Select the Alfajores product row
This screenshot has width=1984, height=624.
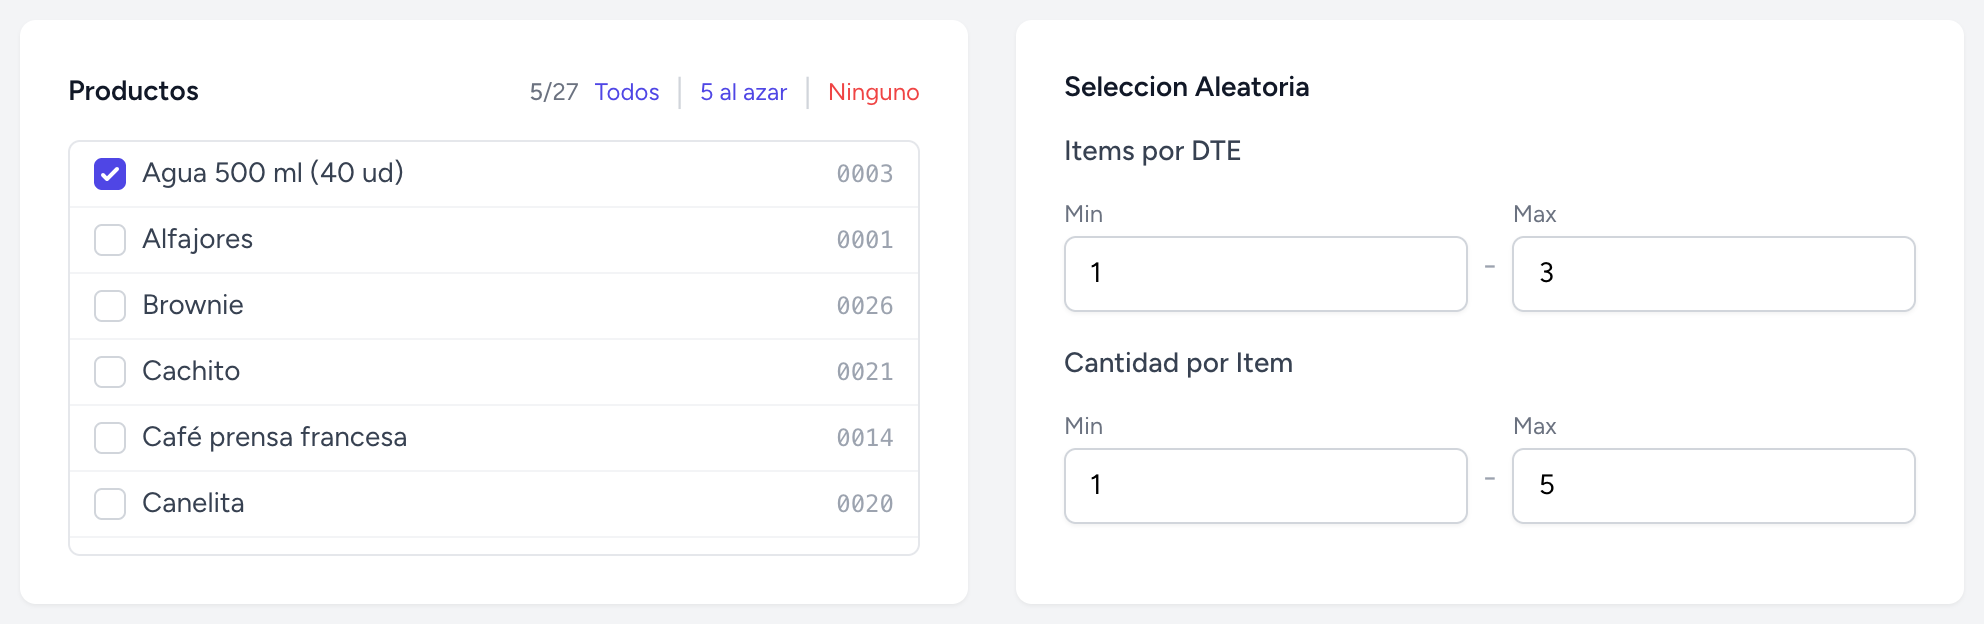(400, 239)
